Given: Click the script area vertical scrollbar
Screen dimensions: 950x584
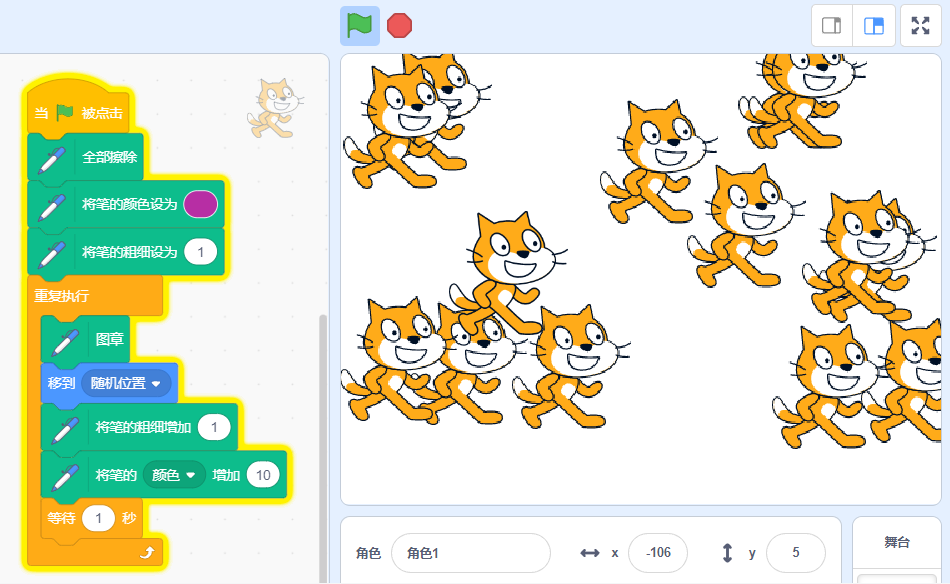Looking at the screenshot, I should point(323,448).
